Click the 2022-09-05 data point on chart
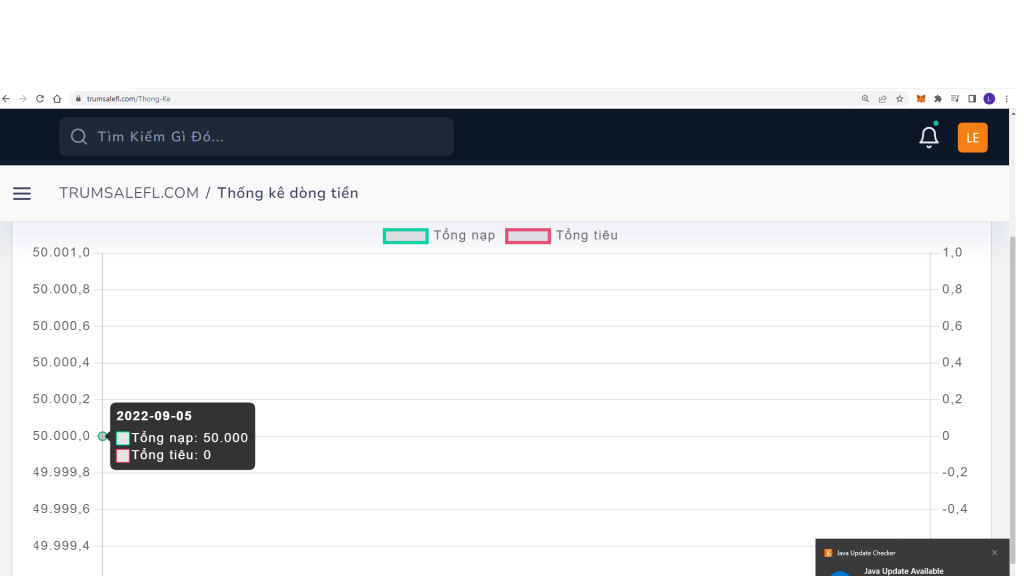 (x=102, y=436)
